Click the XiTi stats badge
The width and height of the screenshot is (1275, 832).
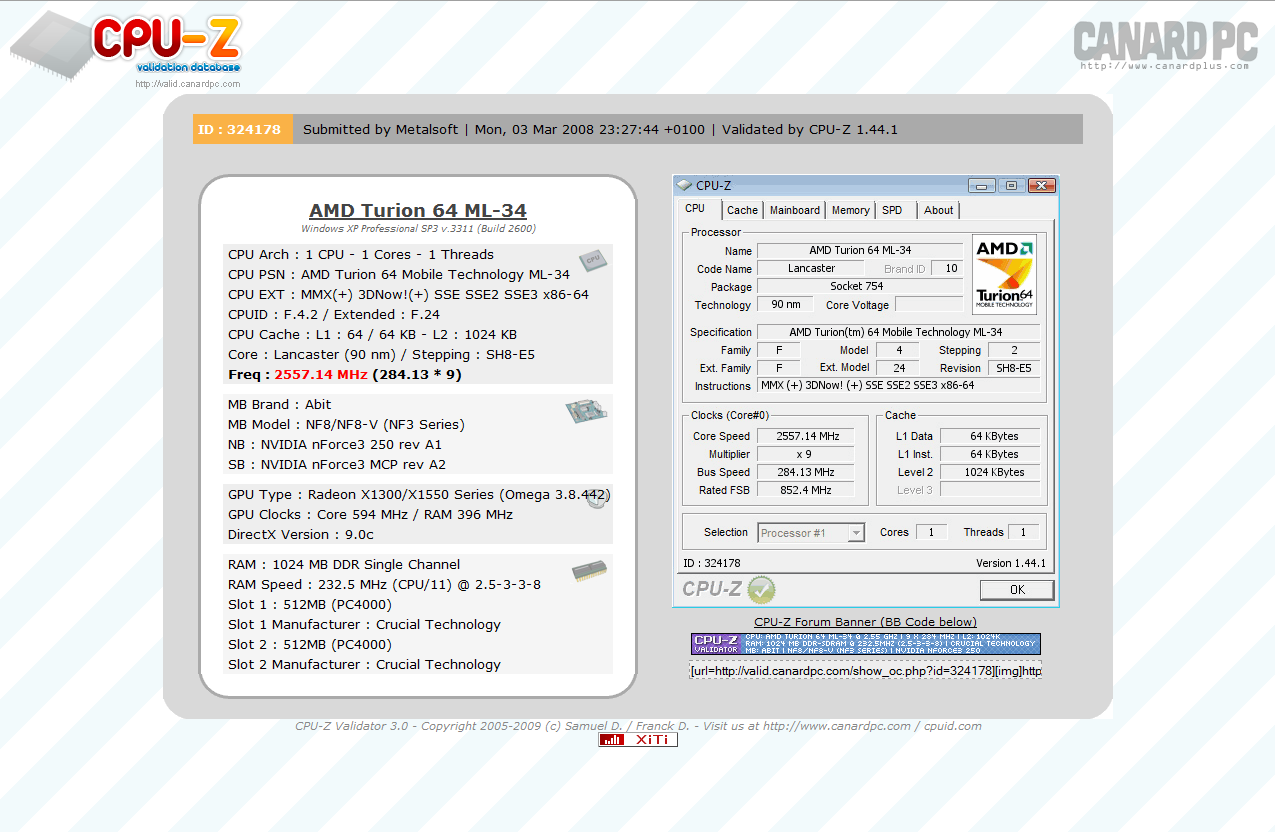(x=638, y=740)
